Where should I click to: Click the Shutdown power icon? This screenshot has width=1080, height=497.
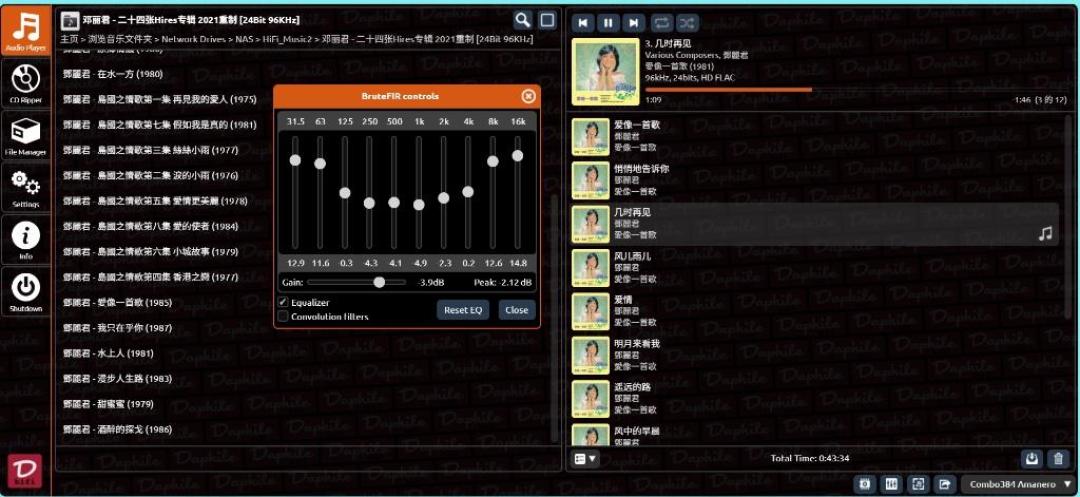(25, 286)
